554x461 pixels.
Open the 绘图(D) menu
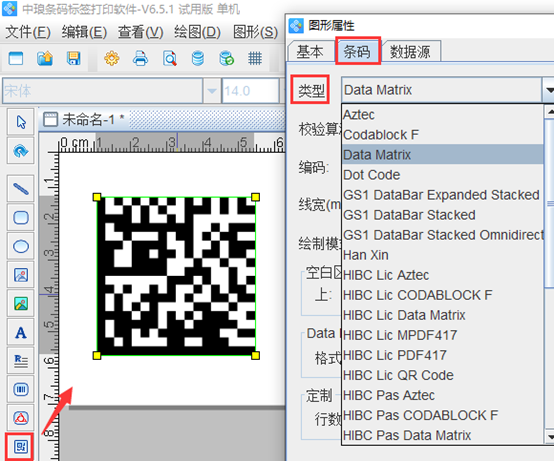click(x=197, y=32)
